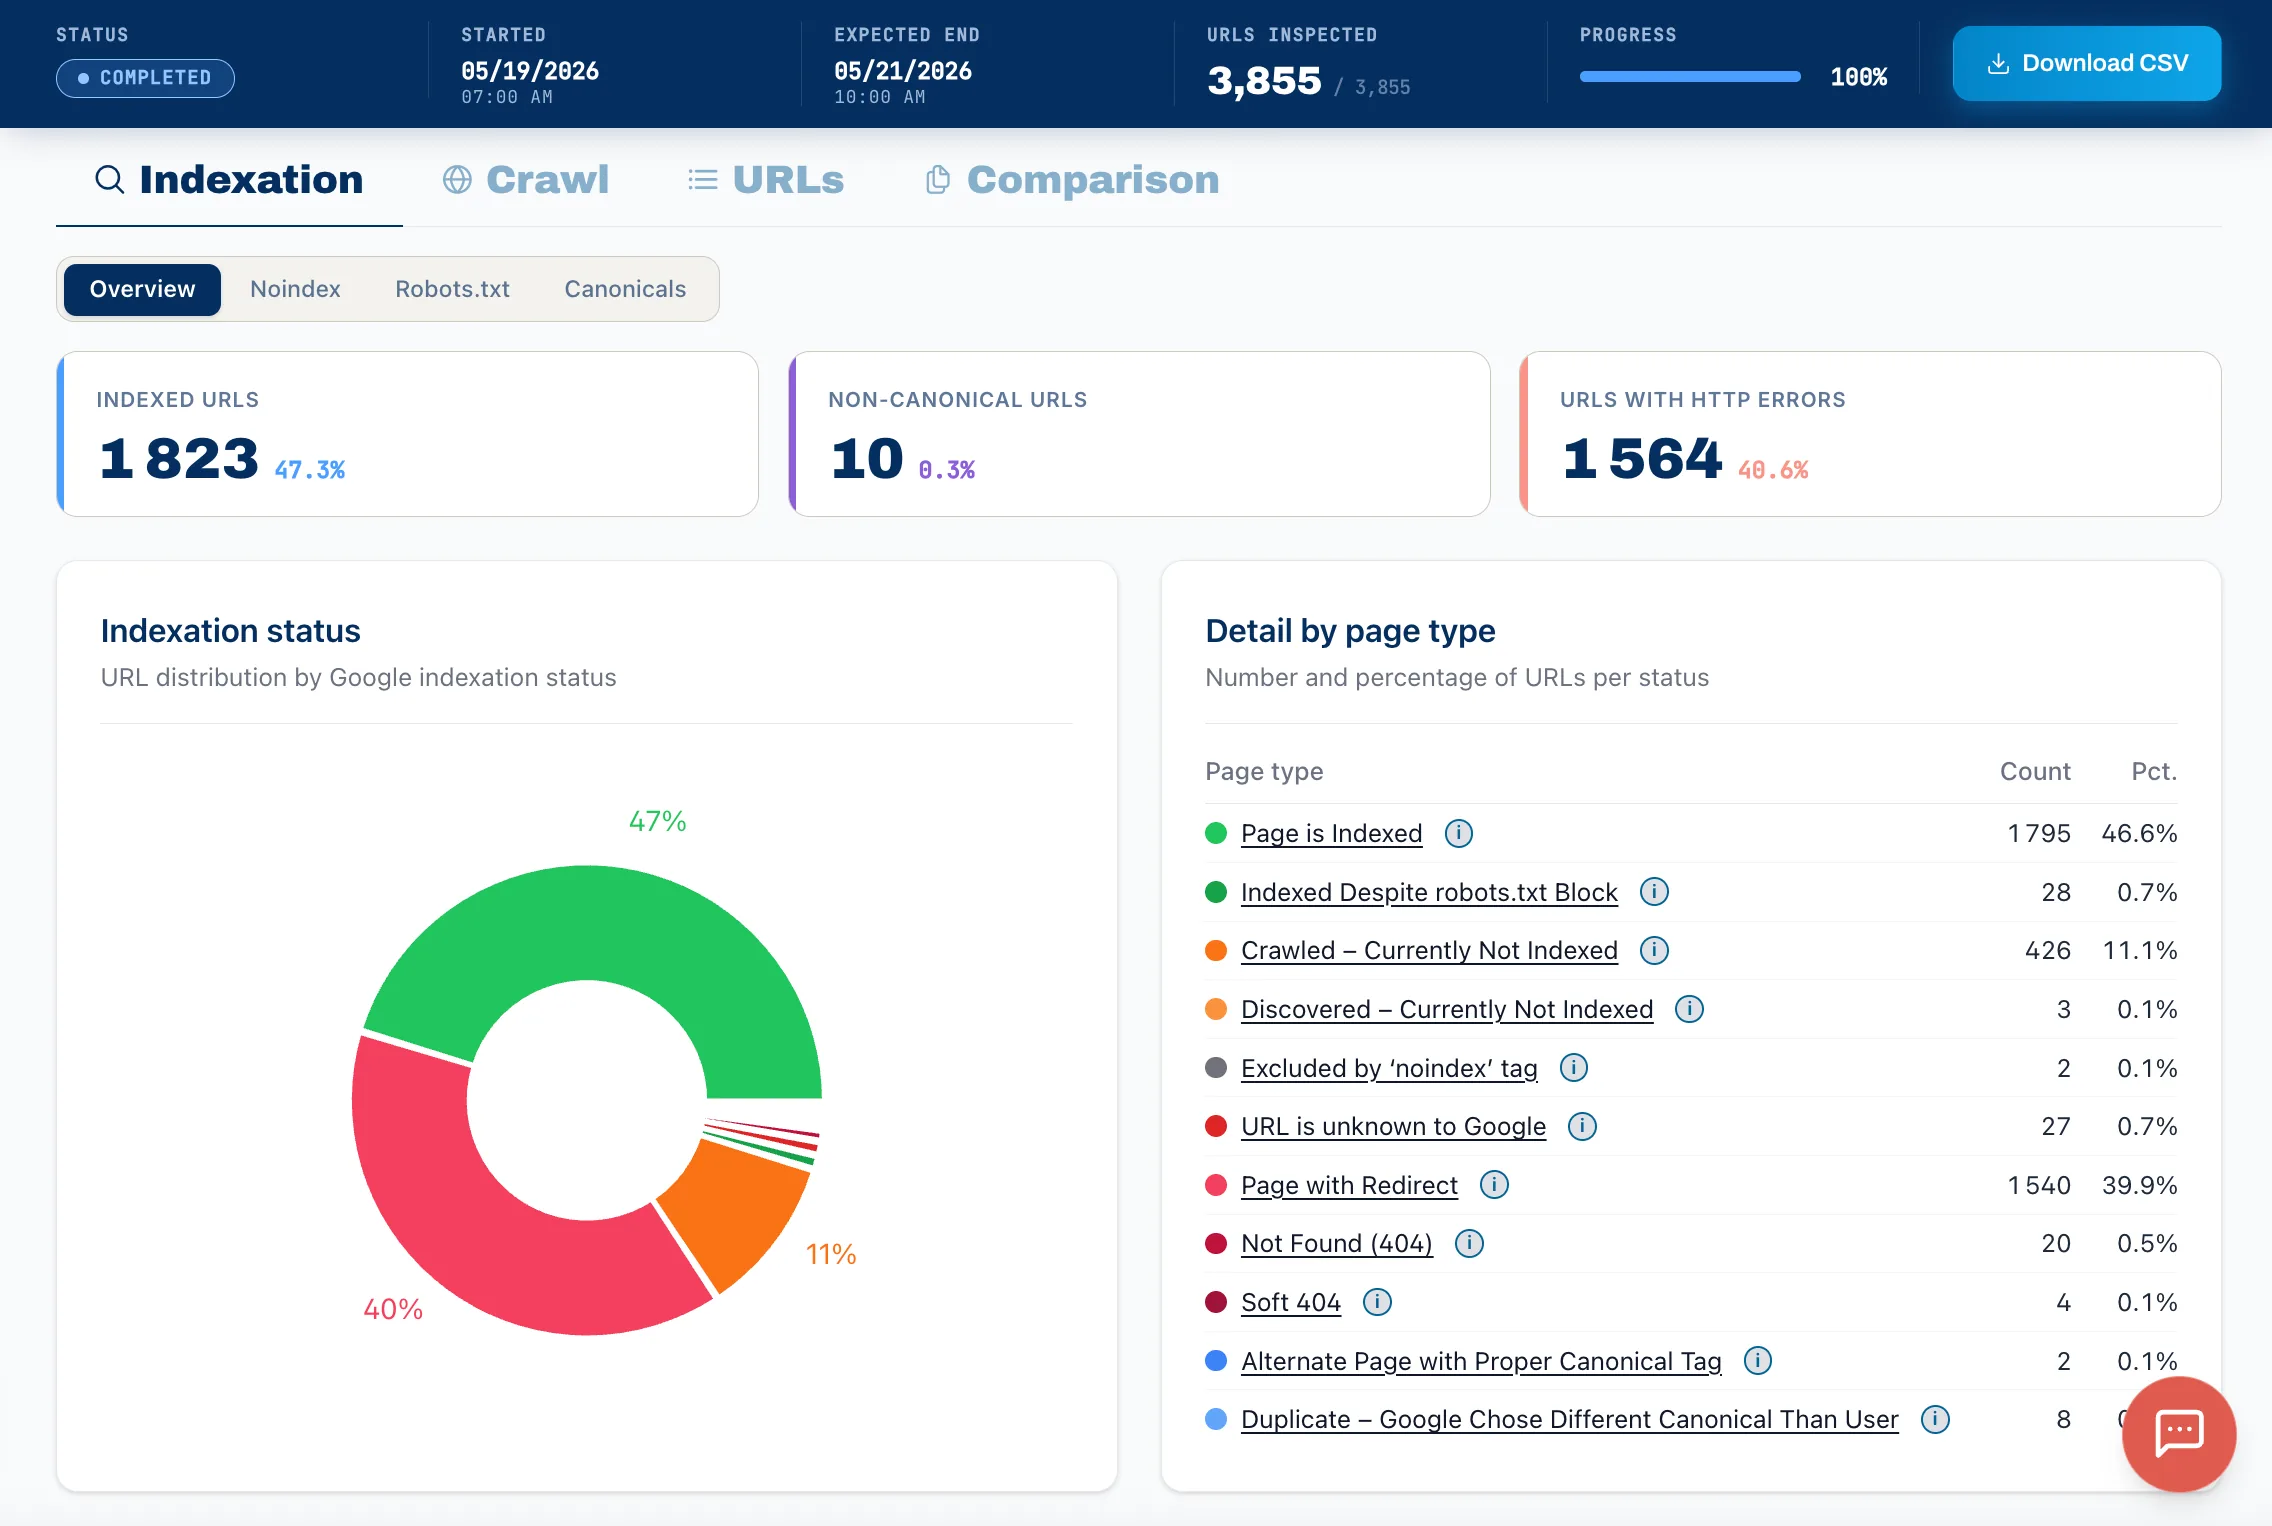Screen dimensions: 2272x1526
Task: Click the 47% chart label
Action: 657,821
